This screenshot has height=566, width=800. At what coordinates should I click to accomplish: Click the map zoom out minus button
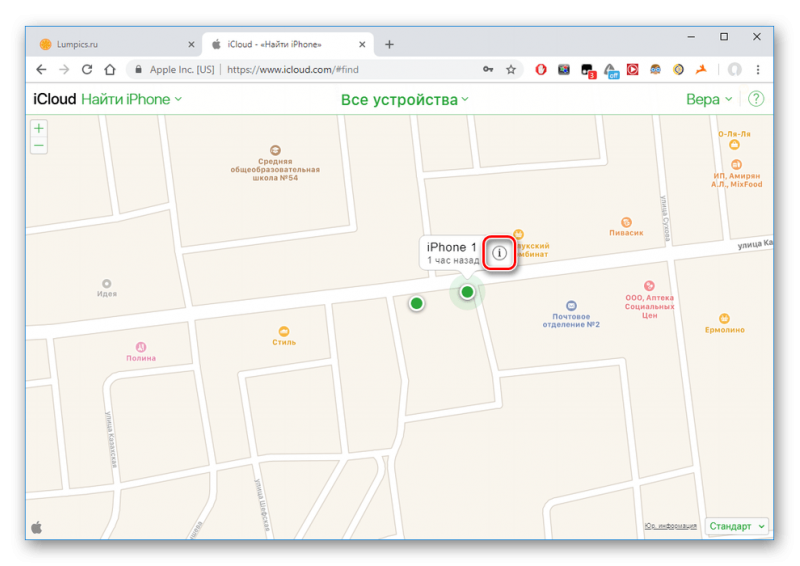pyautogui.click(x=39, y=145)
